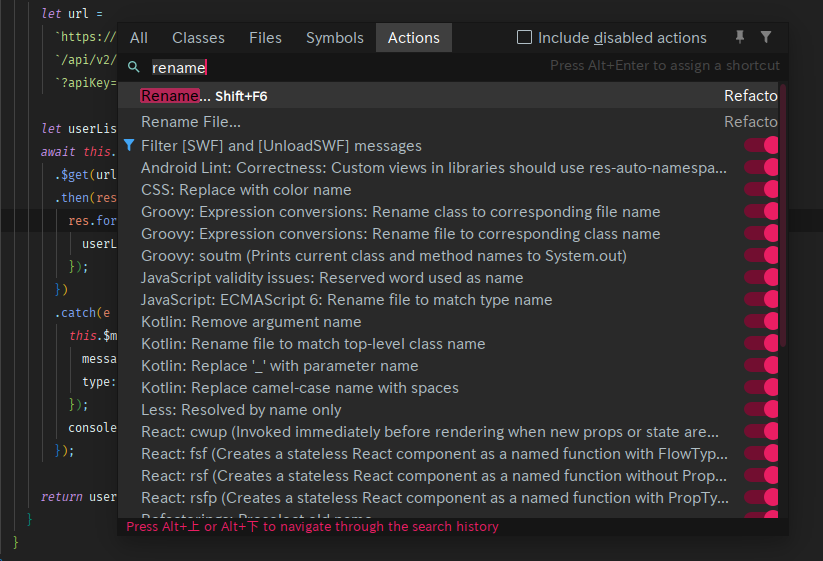Select Kotlin Replace camel-case name with spaces
This screenshot has height=561, width=823.
(x=300, y=388)
